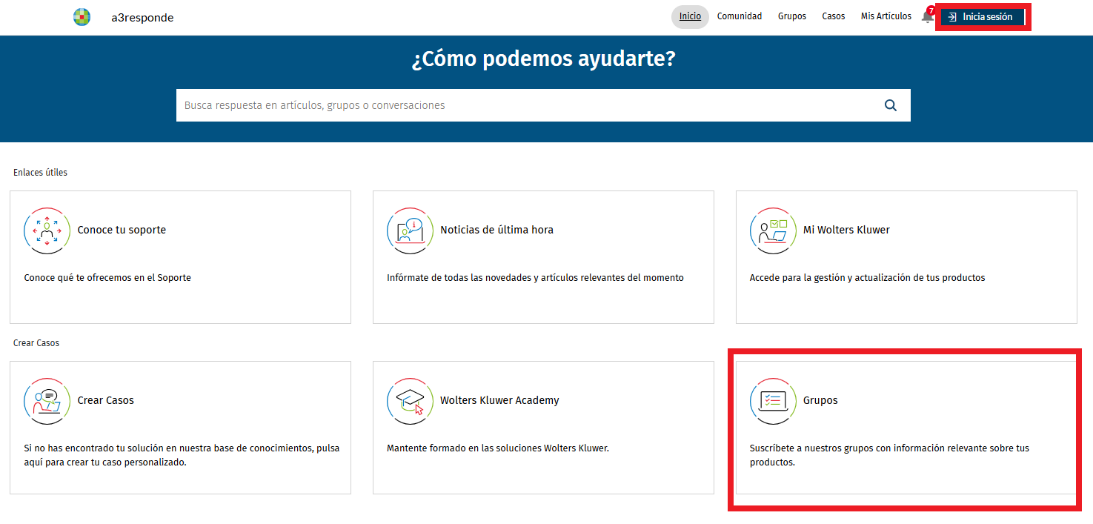The width and height of the screenshot is (1093, 524).
Task: Open the Crear Casos card title
Action: (105, 401)
